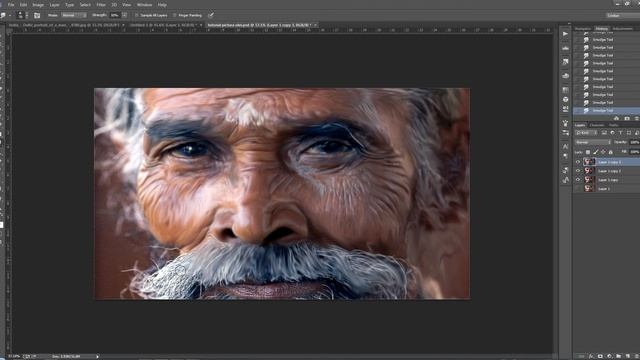Hide the Layer 1 copy 3 layer
The width and height of the screenshot is (640, 360).
click(578, 162)
